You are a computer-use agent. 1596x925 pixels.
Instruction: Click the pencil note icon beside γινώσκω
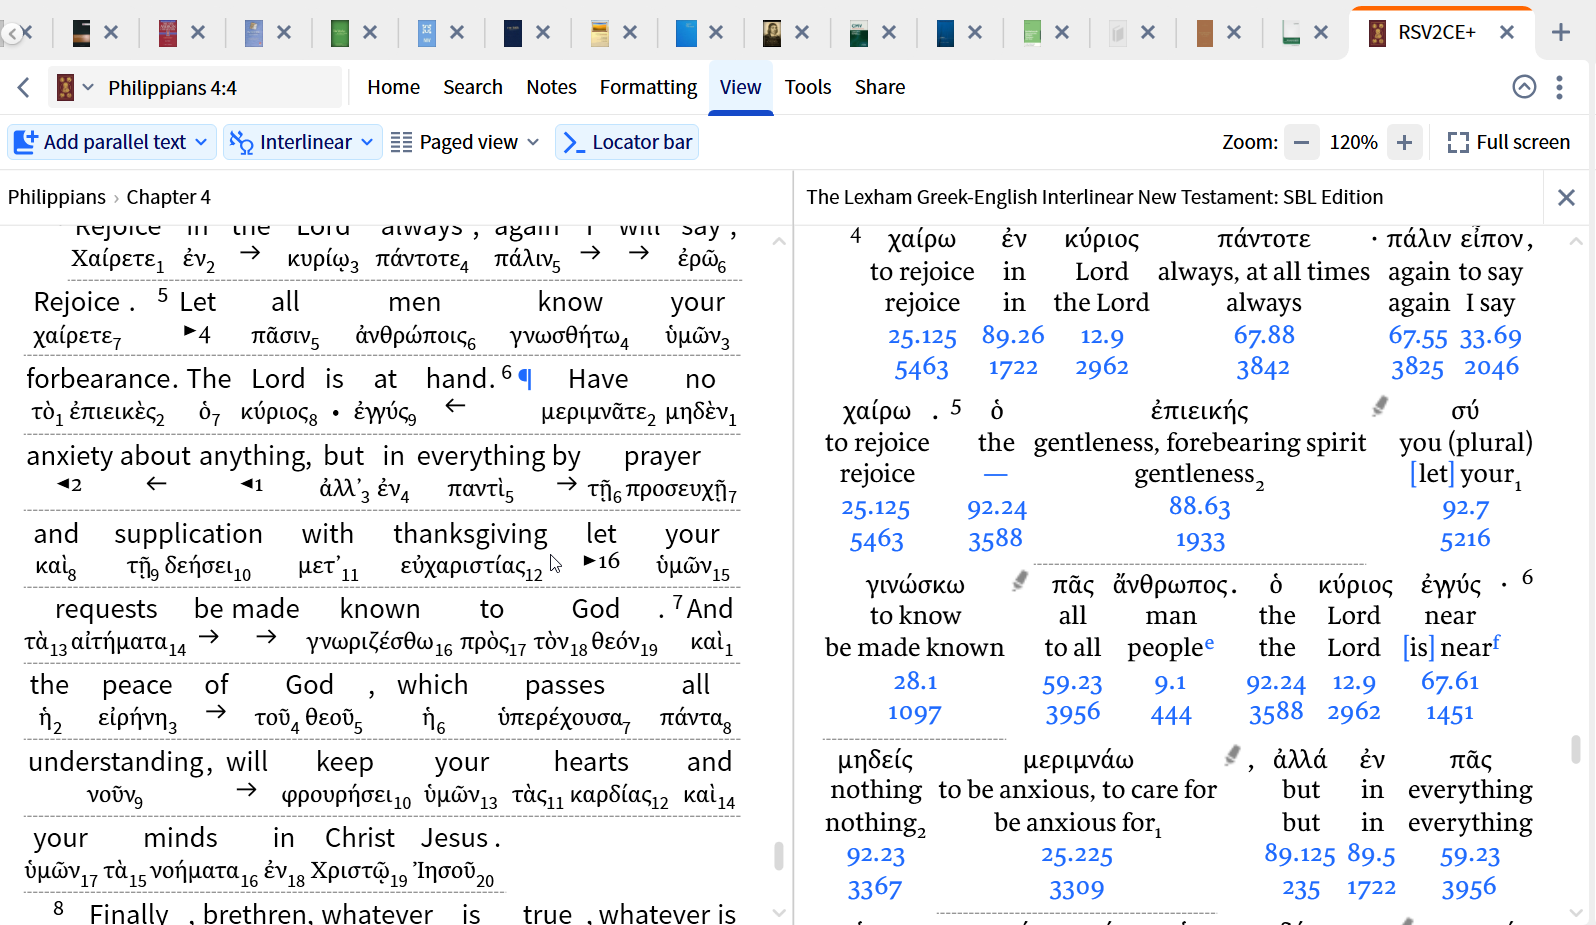click(1020, 580)
